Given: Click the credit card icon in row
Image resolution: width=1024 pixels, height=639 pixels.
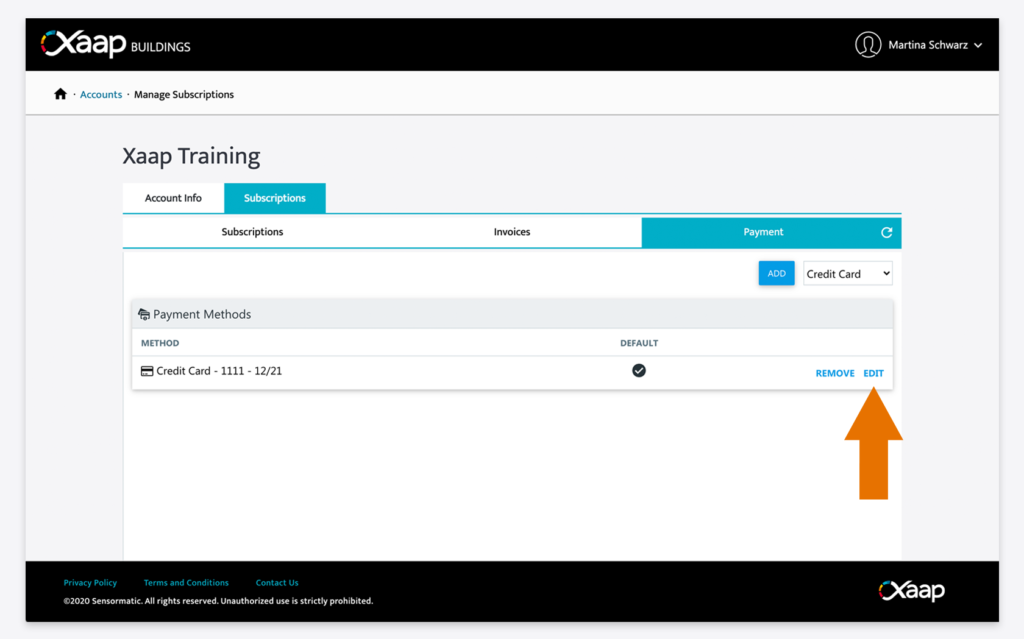Looking at the screenshot, I should click(147, 371).
